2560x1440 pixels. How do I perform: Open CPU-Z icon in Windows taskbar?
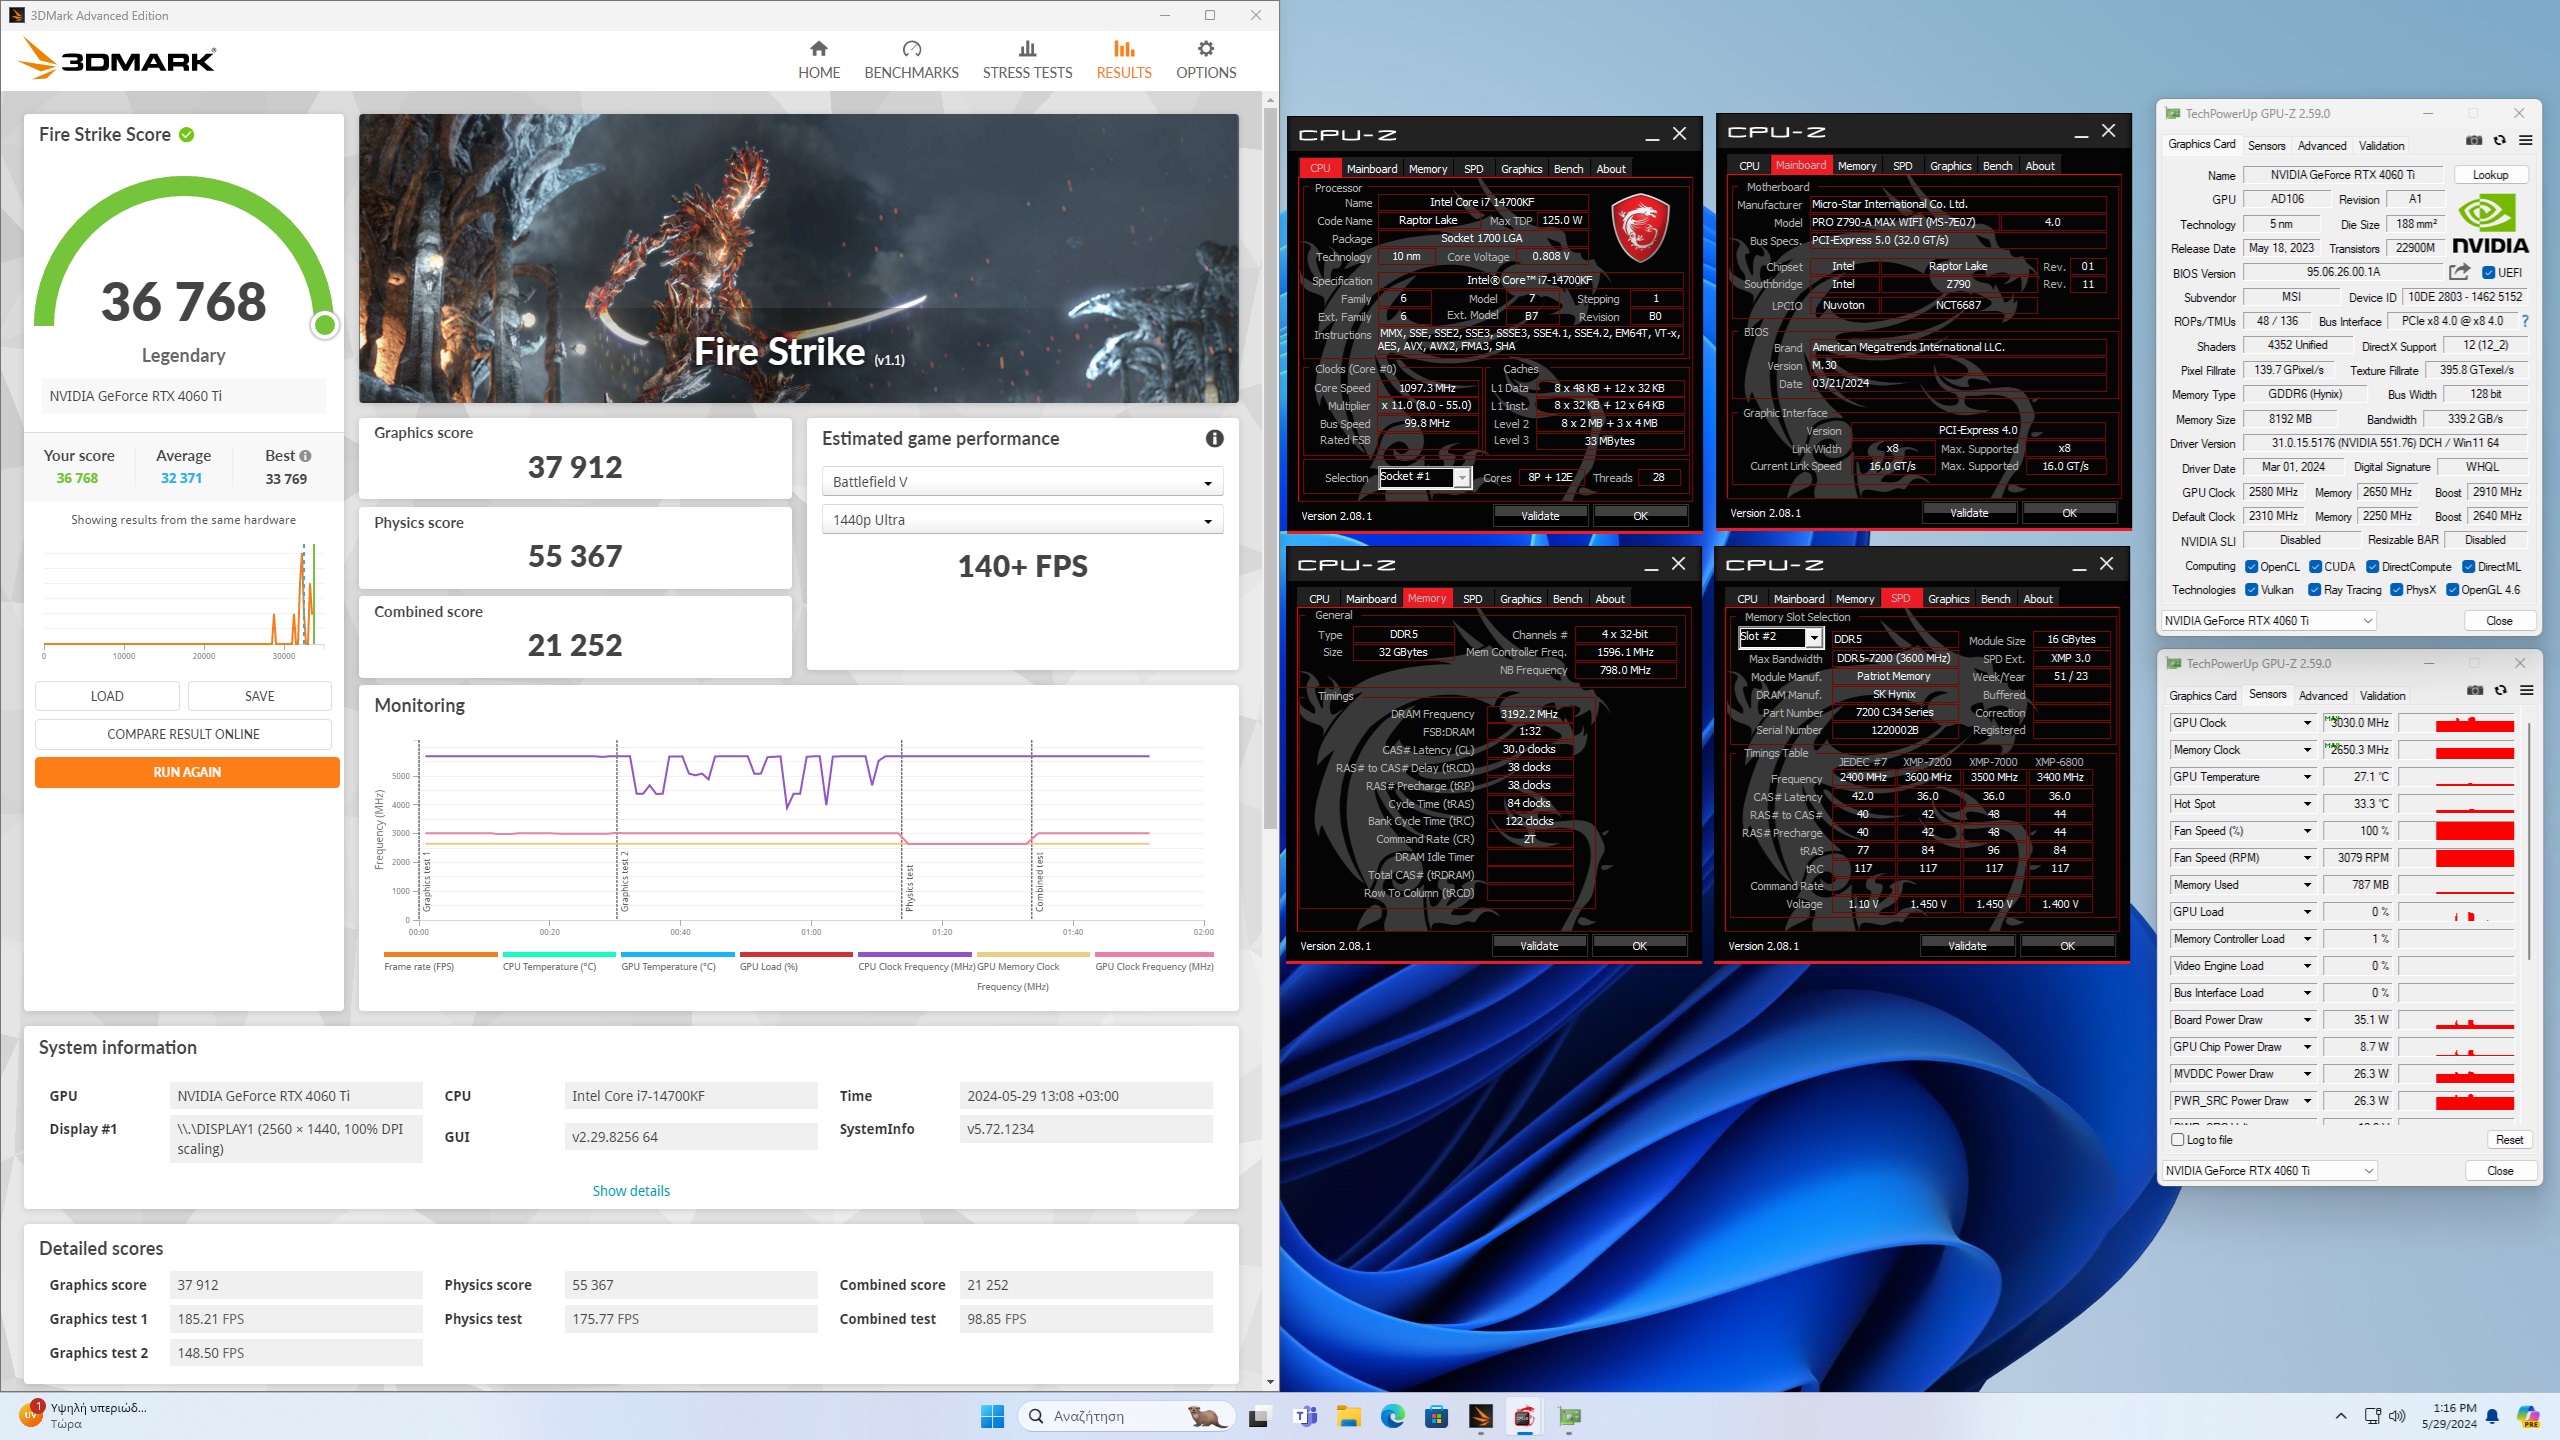[x=1524, y=1416]
